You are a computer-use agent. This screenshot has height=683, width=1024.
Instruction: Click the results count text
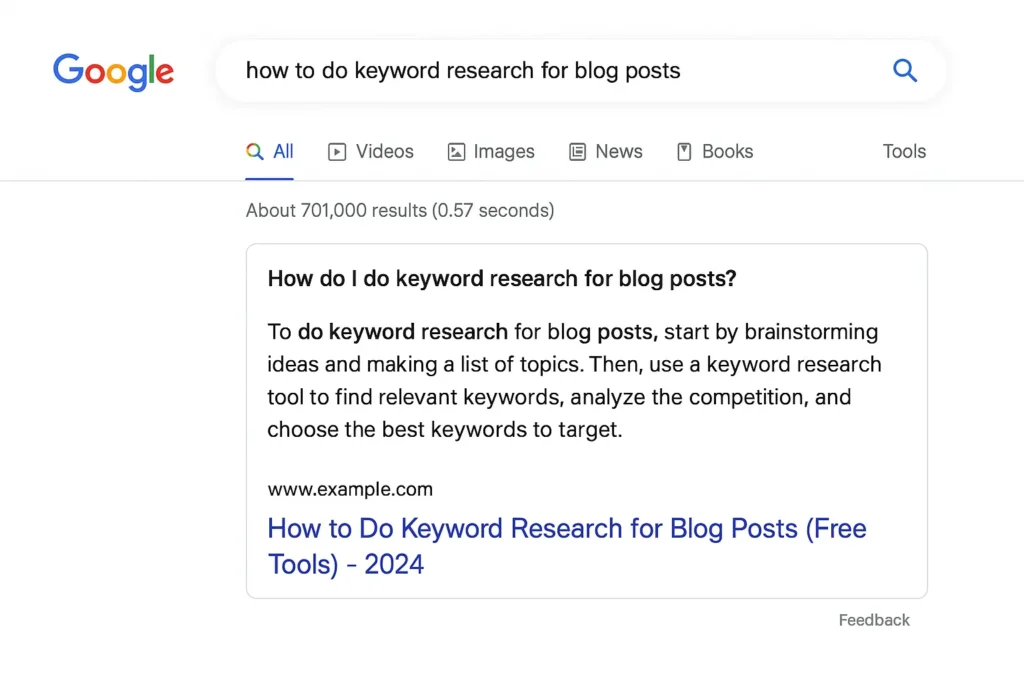pos(400,210)
